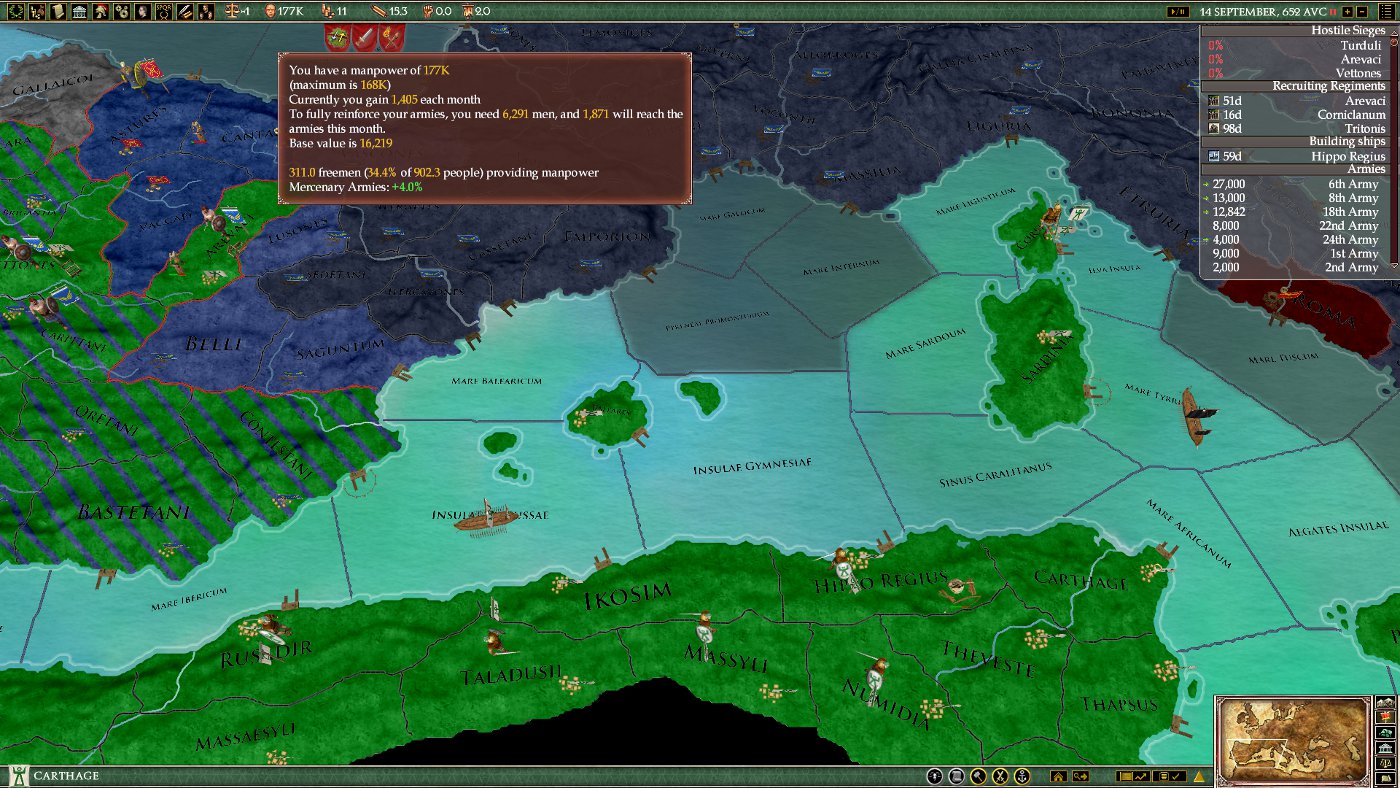Click the sword alert shield icon

coord(364,38)
